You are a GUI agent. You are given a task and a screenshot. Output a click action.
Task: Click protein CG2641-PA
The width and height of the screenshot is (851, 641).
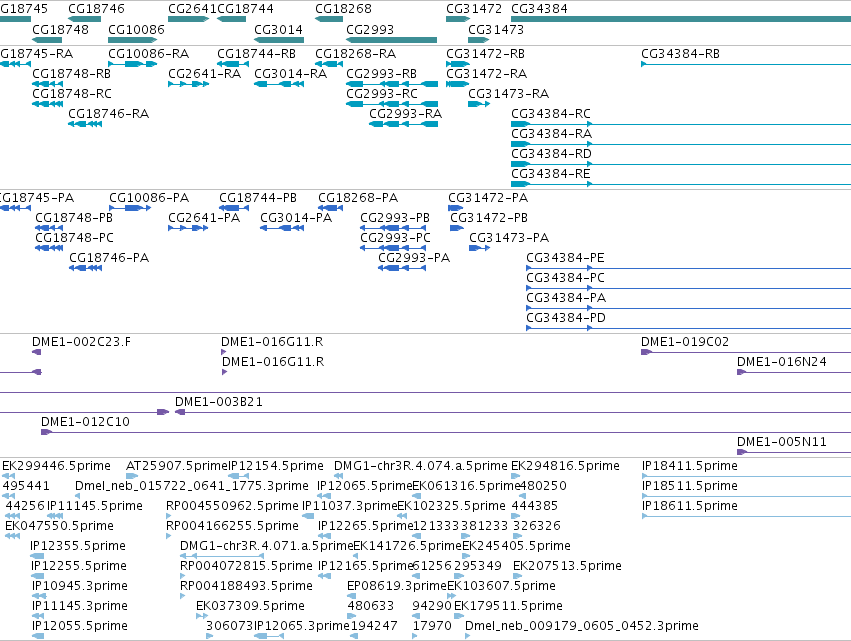tap(188, 228)
